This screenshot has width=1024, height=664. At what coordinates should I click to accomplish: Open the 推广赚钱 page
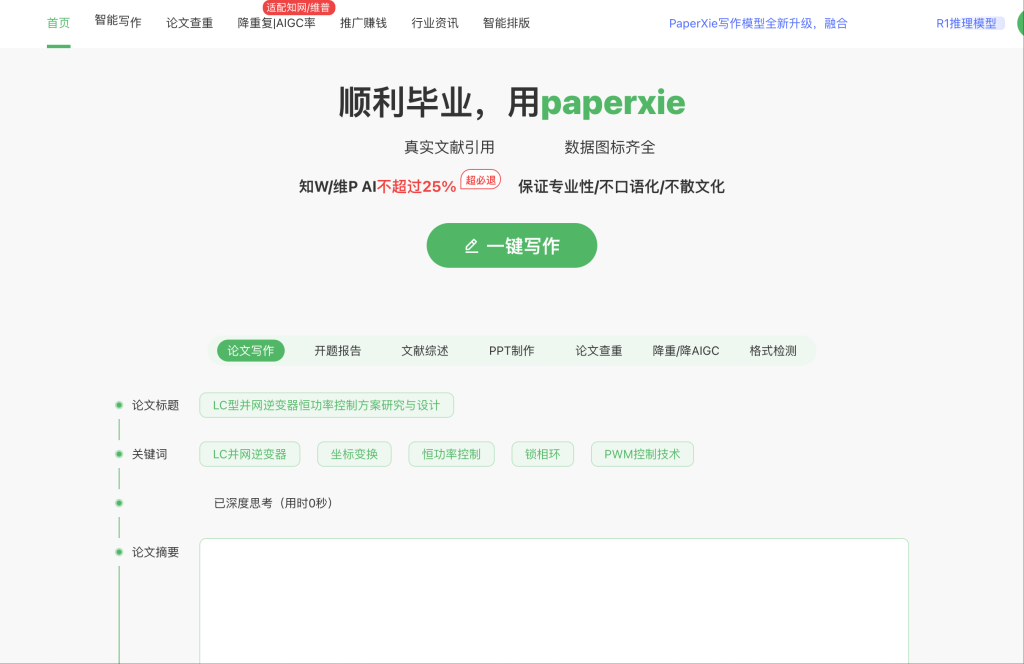tap(363, 23)
